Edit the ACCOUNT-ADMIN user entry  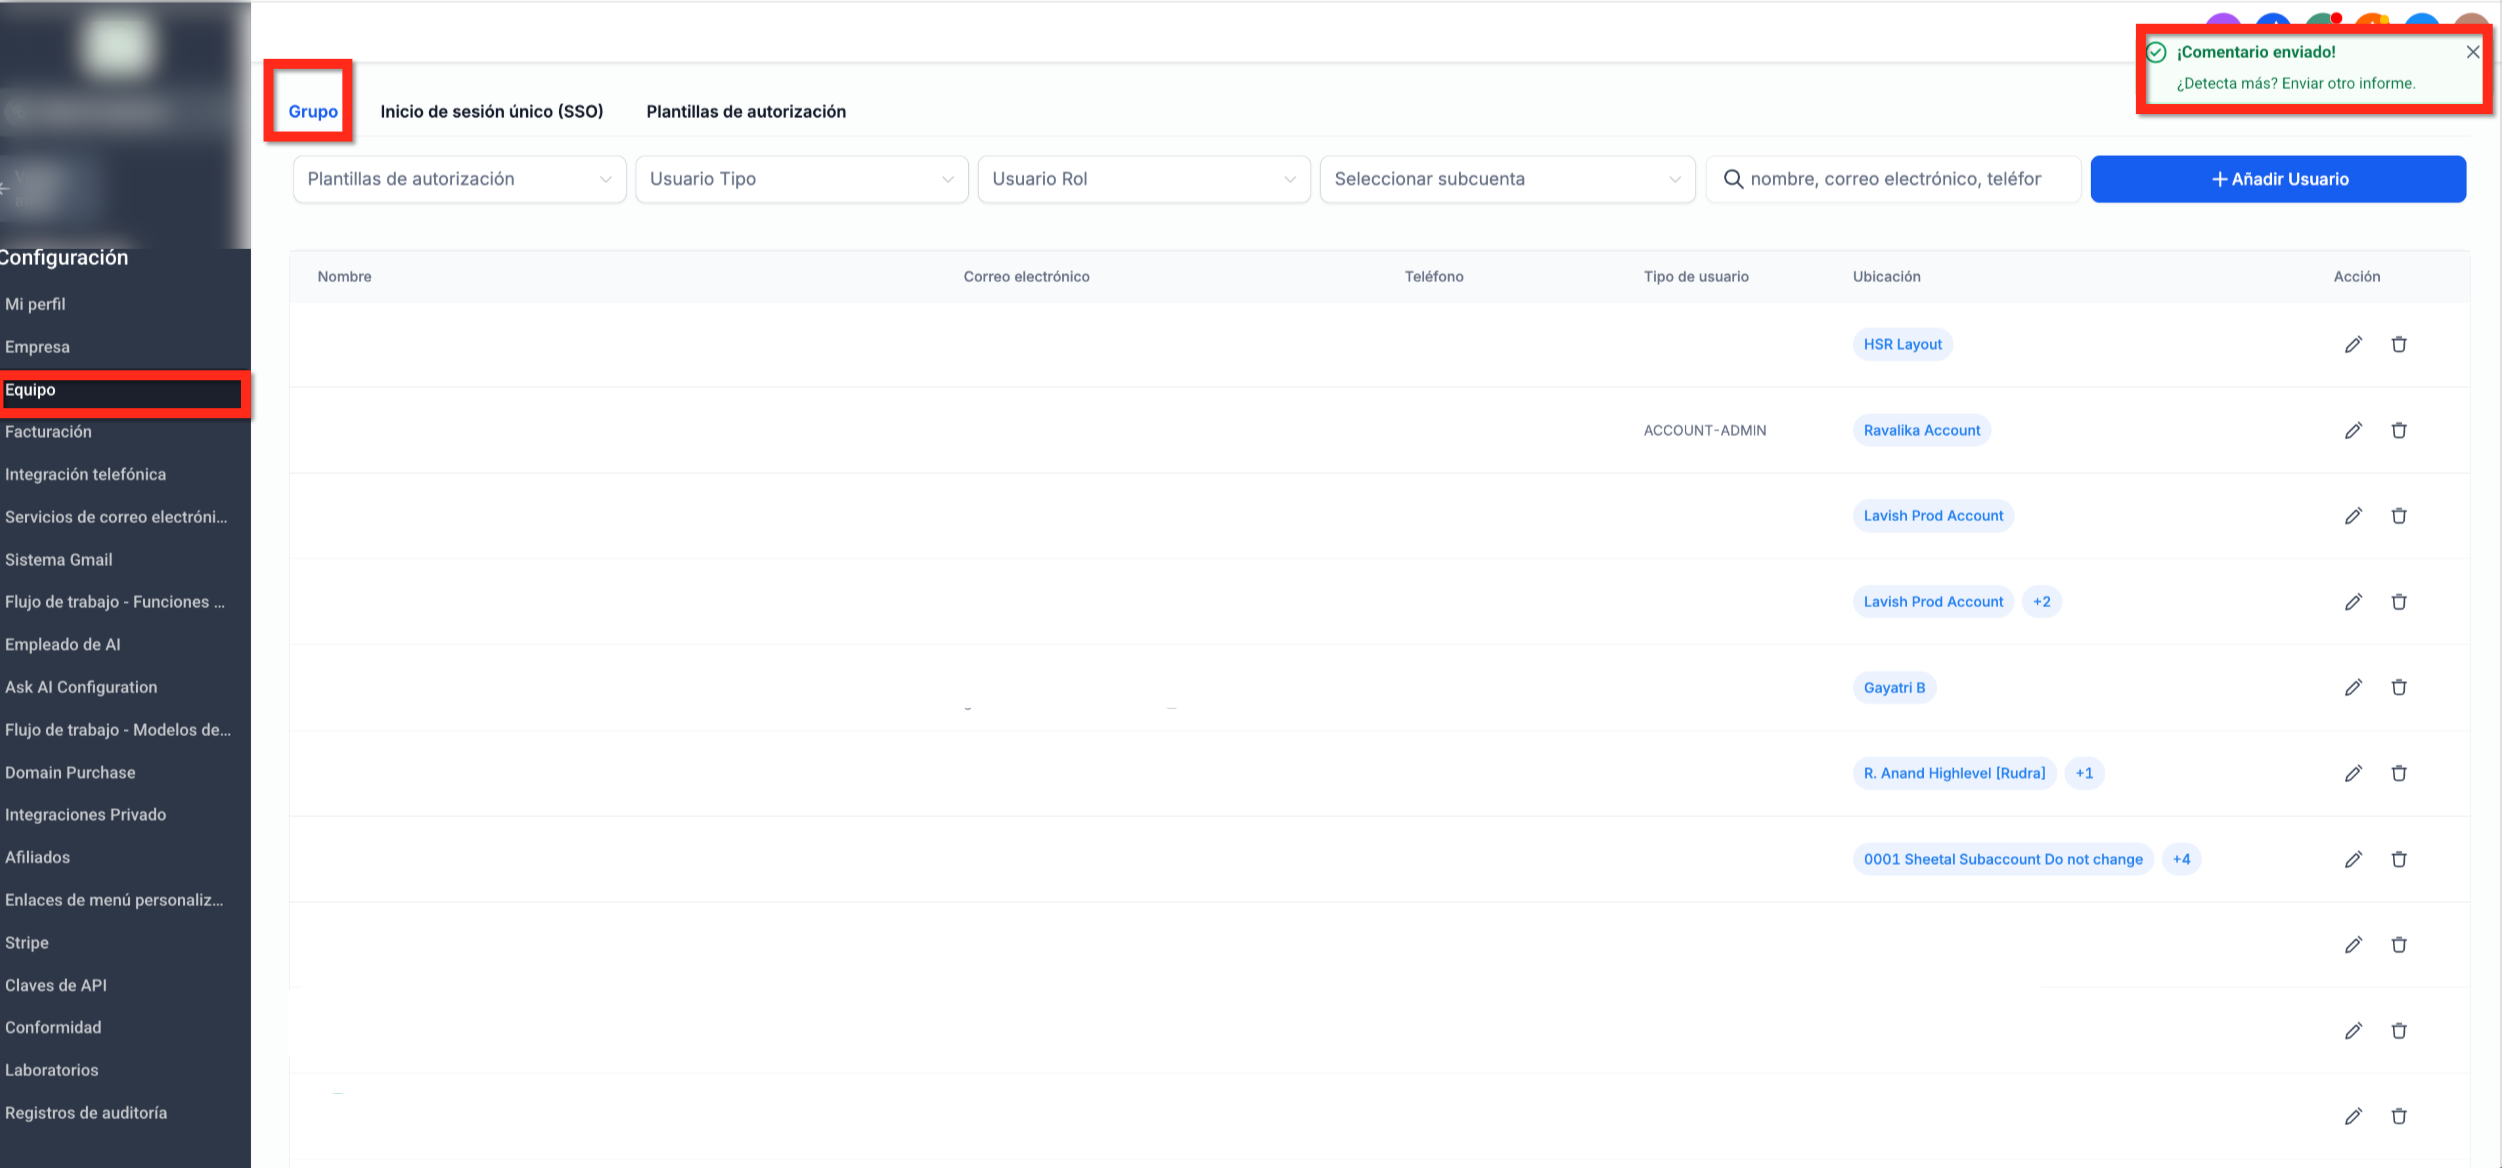(x=2354, y=430)
